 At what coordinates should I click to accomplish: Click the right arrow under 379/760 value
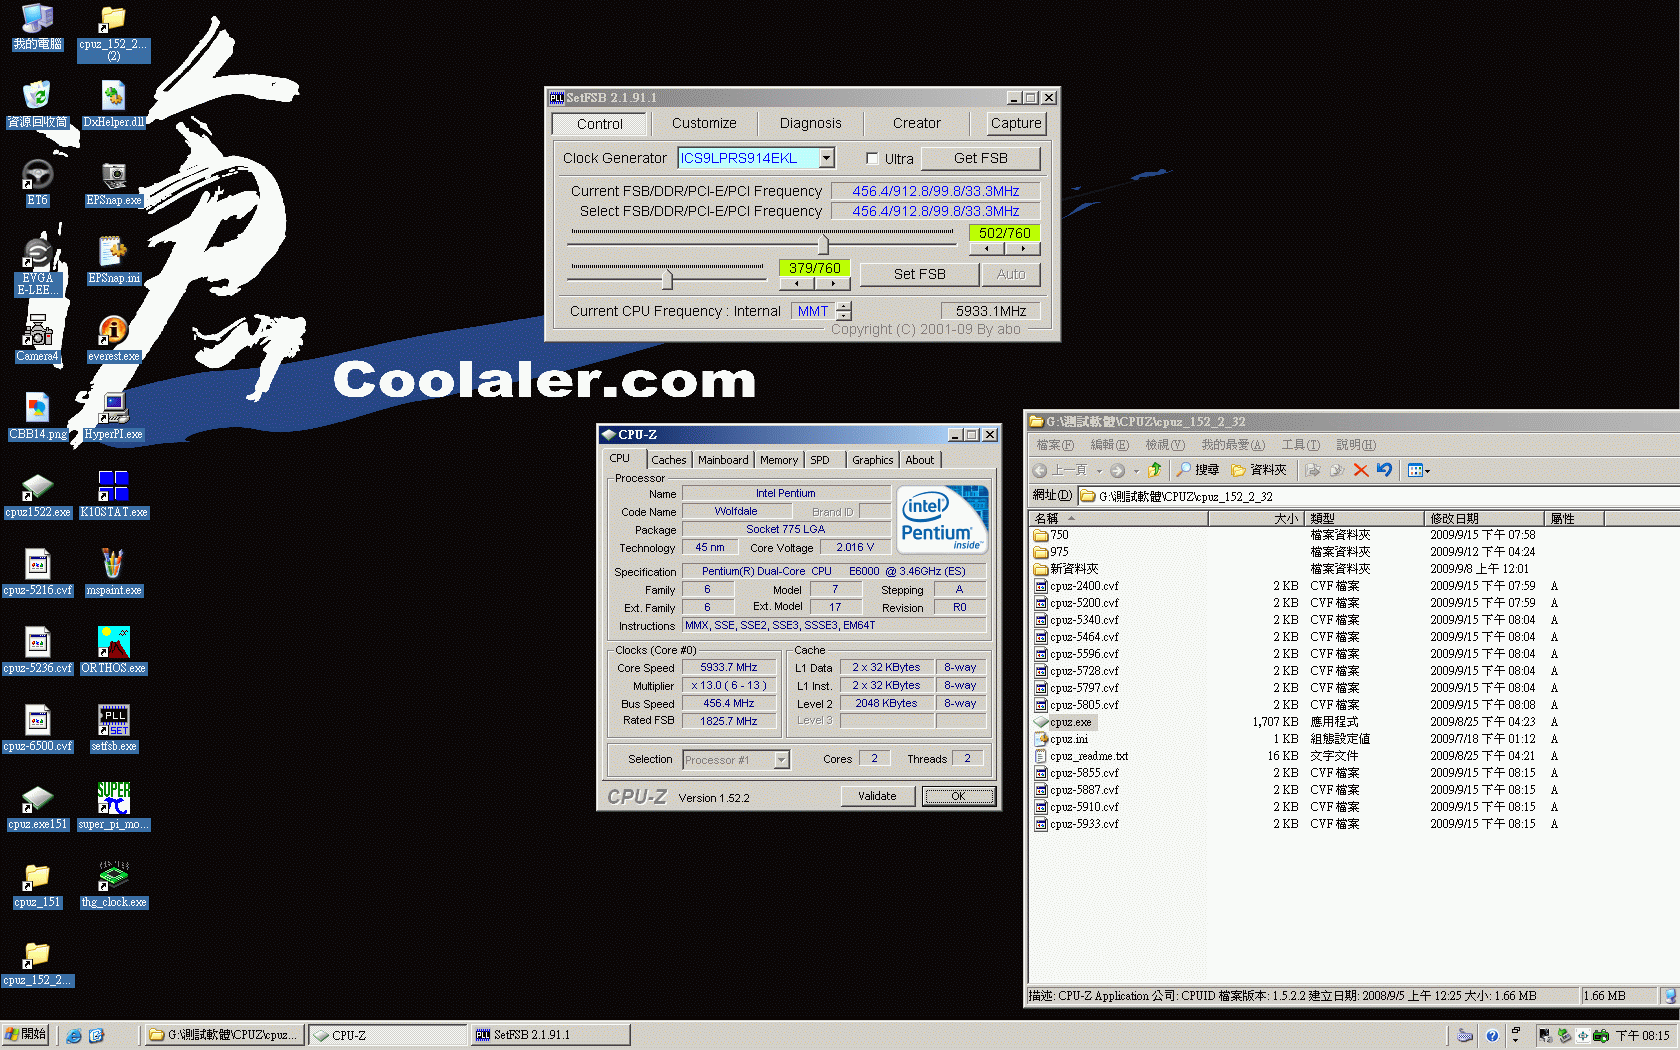[832, 283]
